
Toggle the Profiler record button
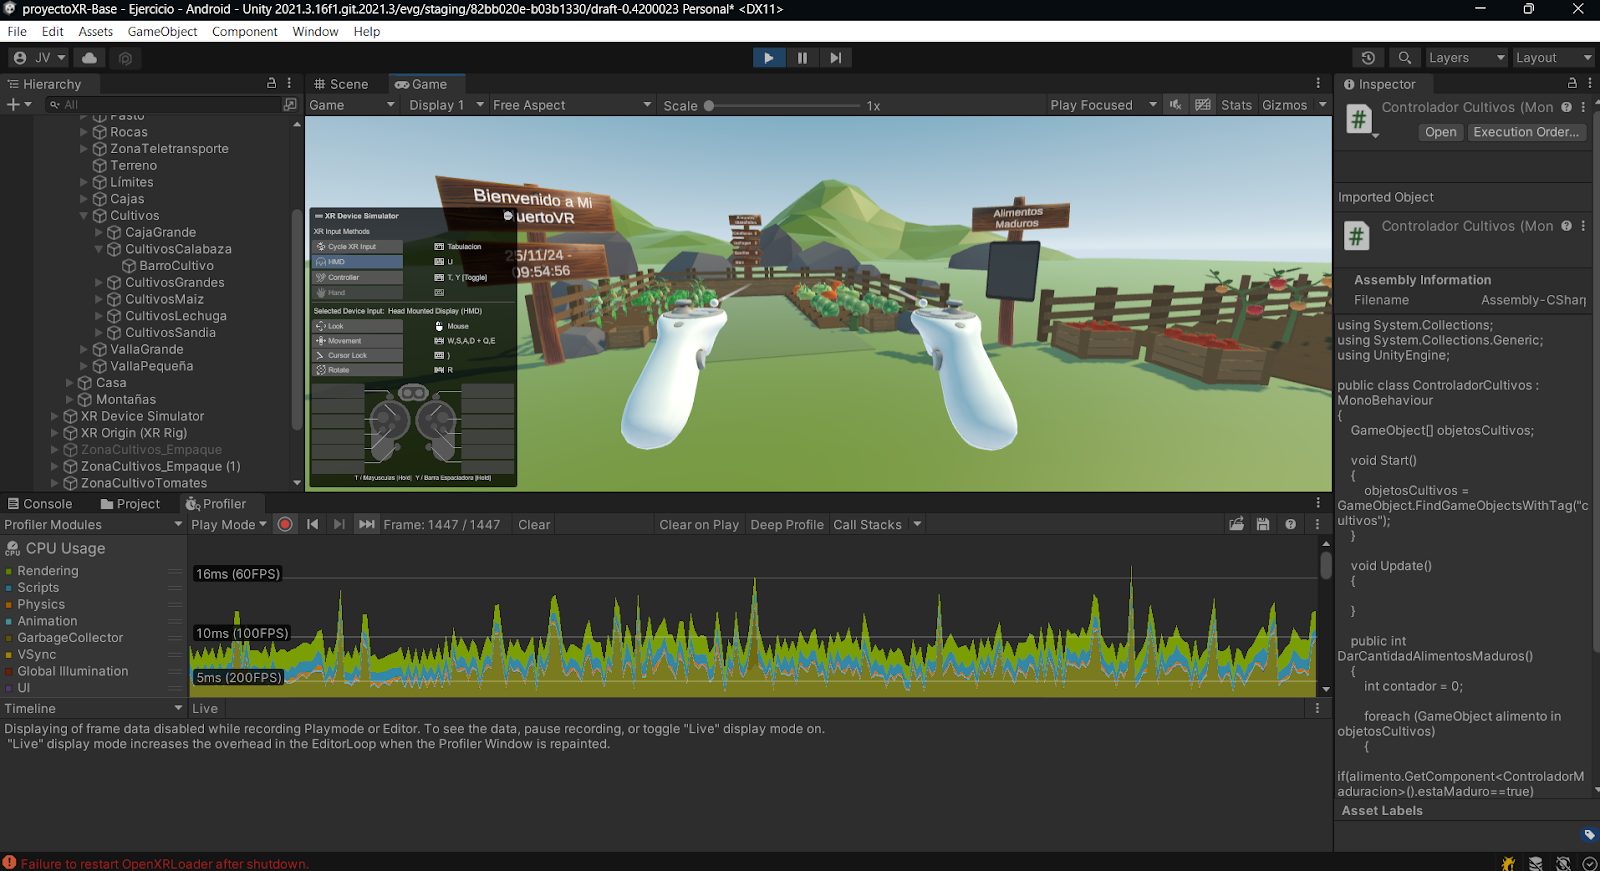[x=285, y=524]
